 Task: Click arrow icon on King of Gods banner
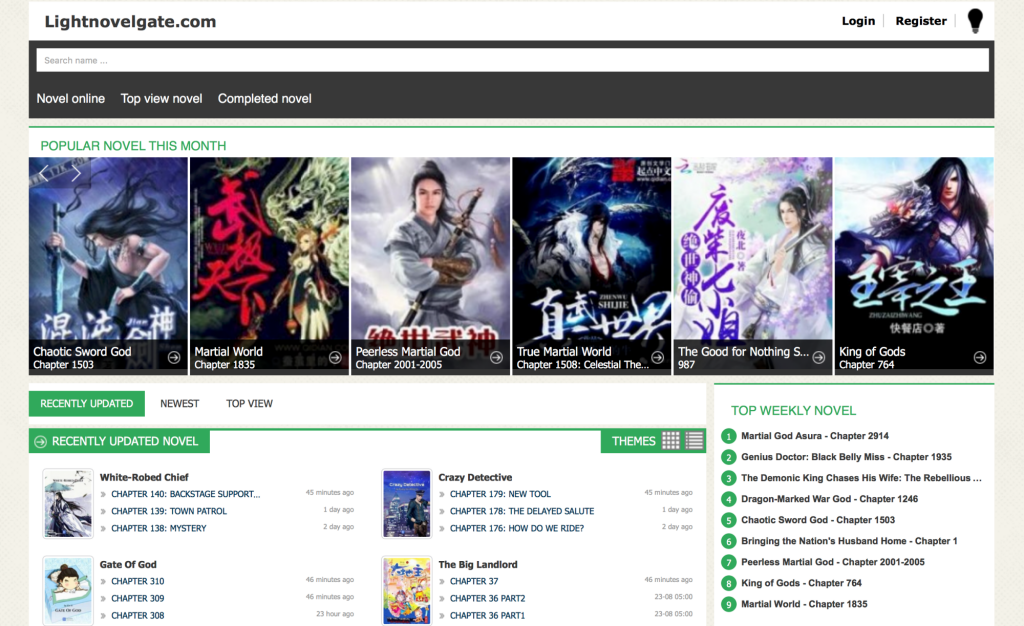(x=980, y=357)
